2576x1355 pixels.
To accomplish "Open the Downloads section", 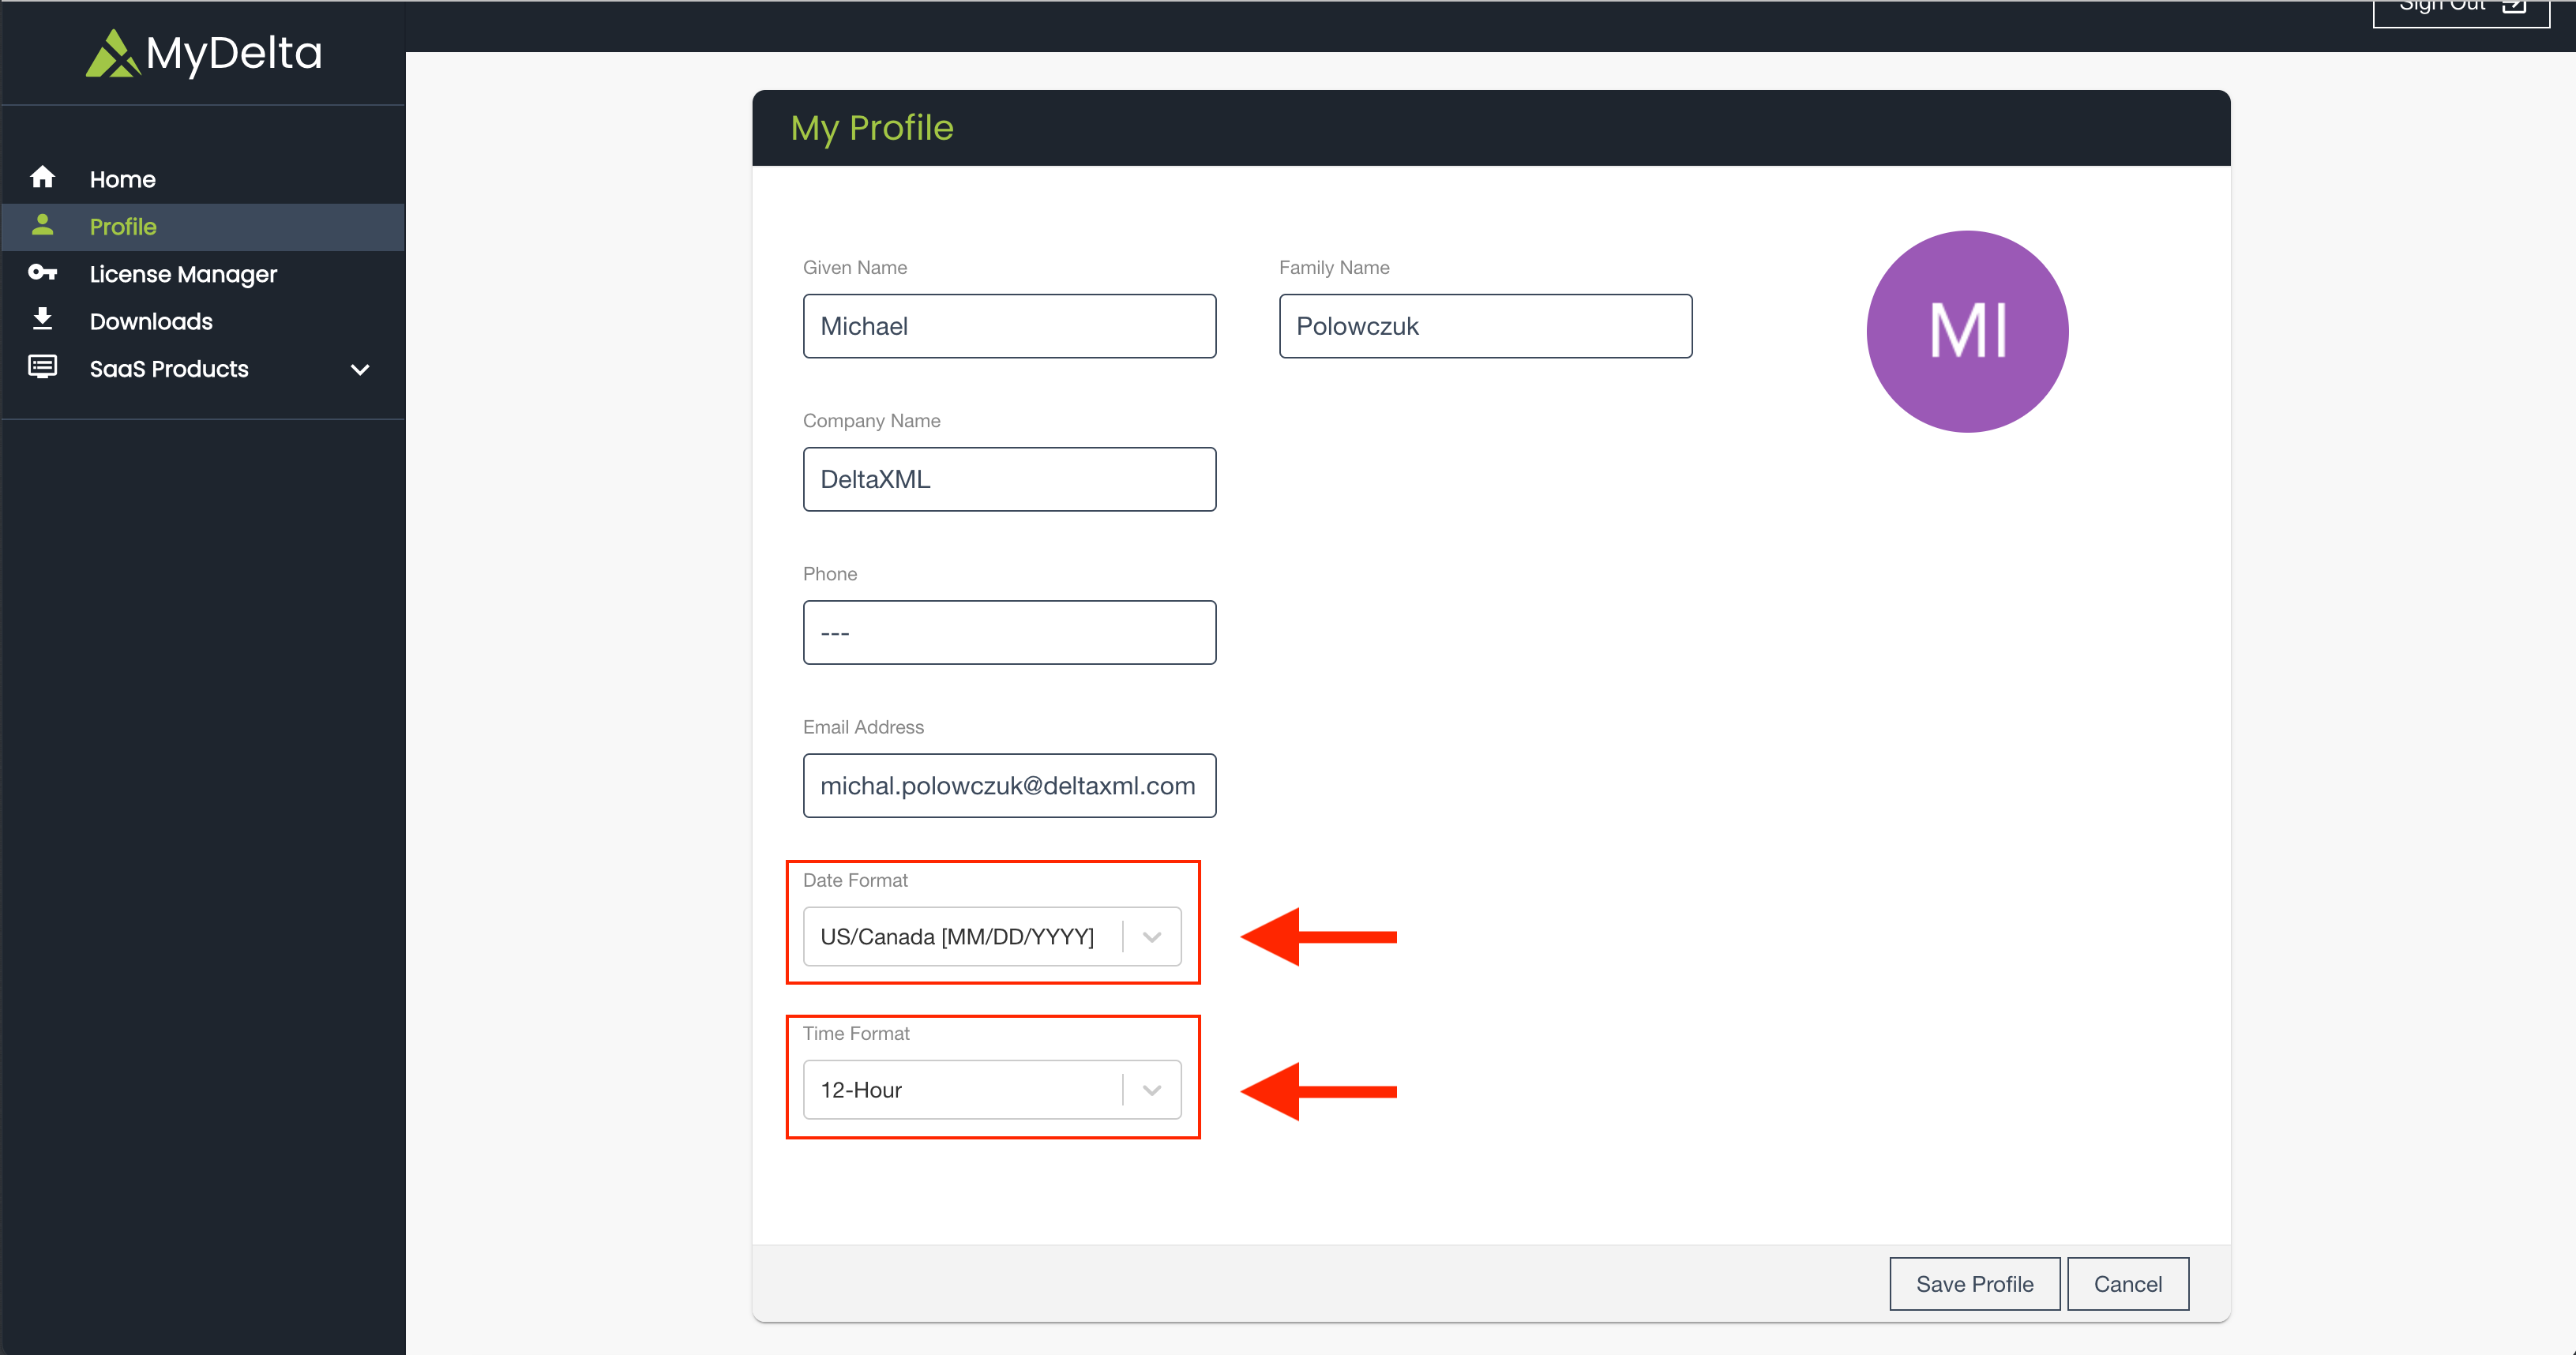I will (151, 320).
